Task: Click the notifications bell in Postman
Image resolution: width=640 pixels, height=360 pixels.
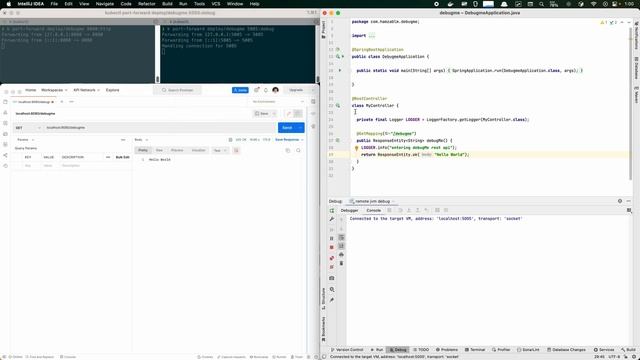Action: (x=266, y=90)
